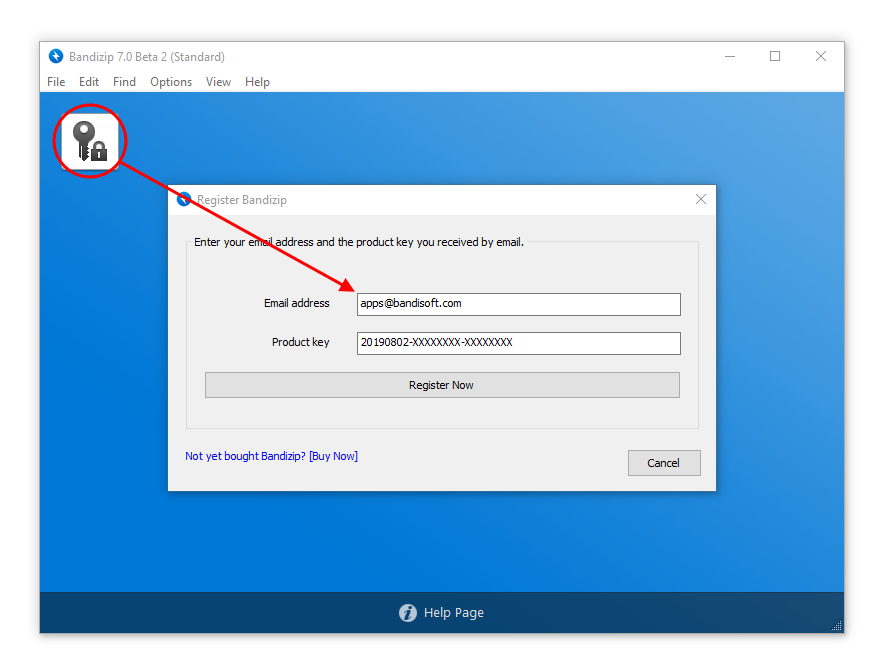Open the Help Page text link
This screenshot has height=669, width=885.
453,613
